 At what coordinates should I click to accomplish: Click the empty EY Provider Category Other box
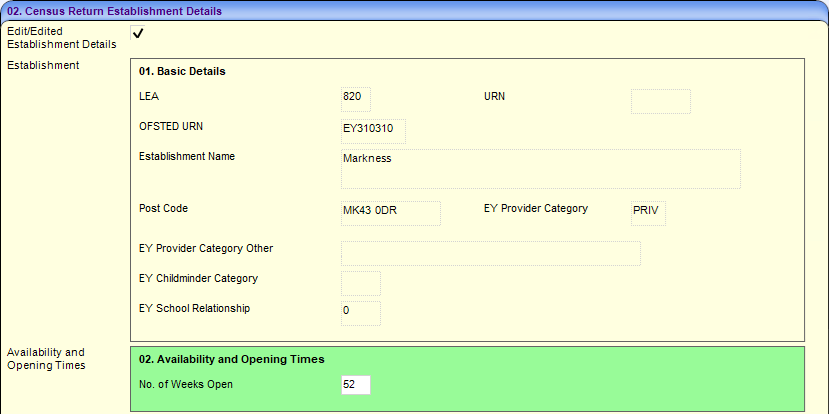[x=490, y=253]
